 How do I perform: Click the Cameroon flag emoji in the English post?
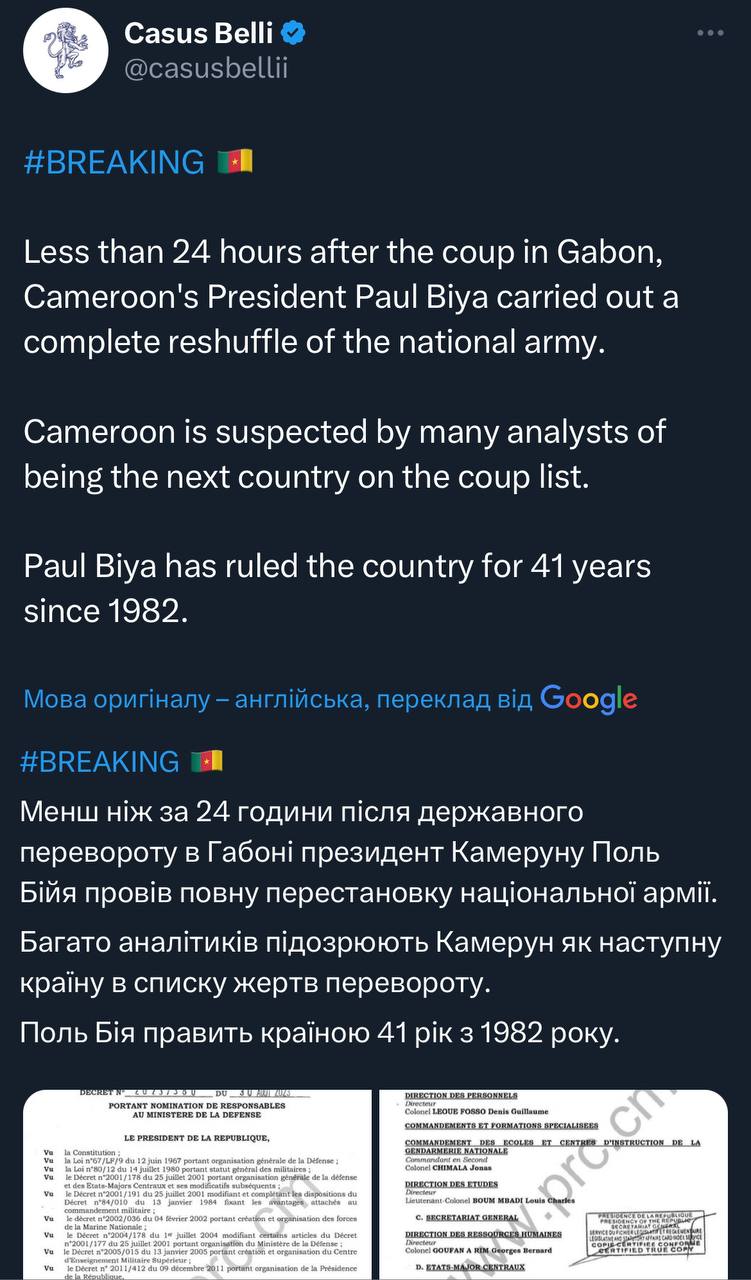235,162
